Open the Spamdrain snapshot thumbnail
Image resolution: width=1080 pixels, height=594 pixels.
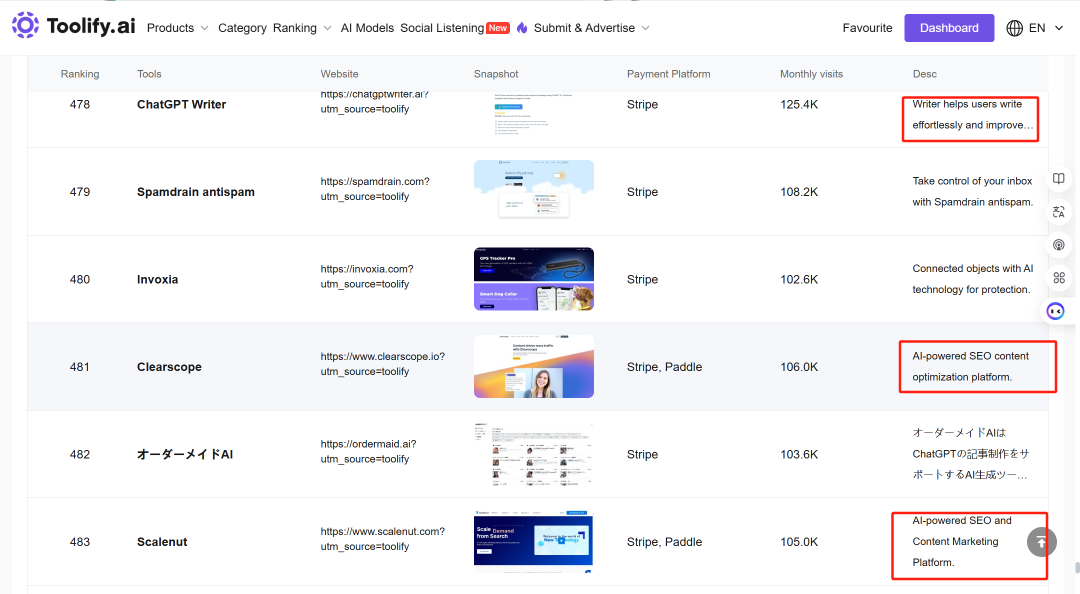[534, 191]
